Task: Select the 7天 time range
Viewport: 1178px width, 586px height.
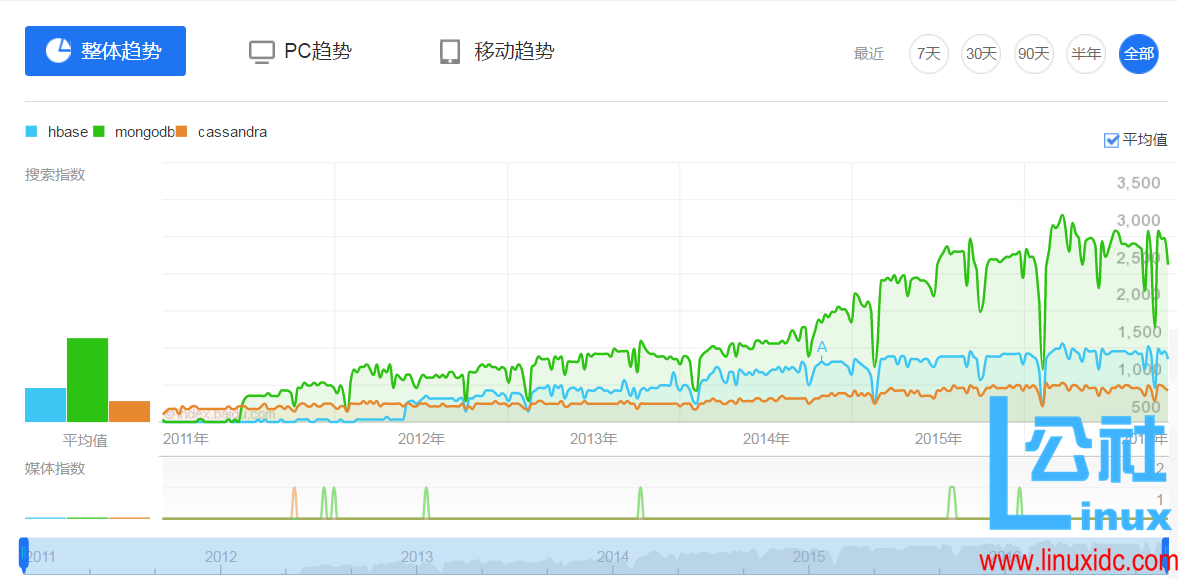Action: (928, 54)
